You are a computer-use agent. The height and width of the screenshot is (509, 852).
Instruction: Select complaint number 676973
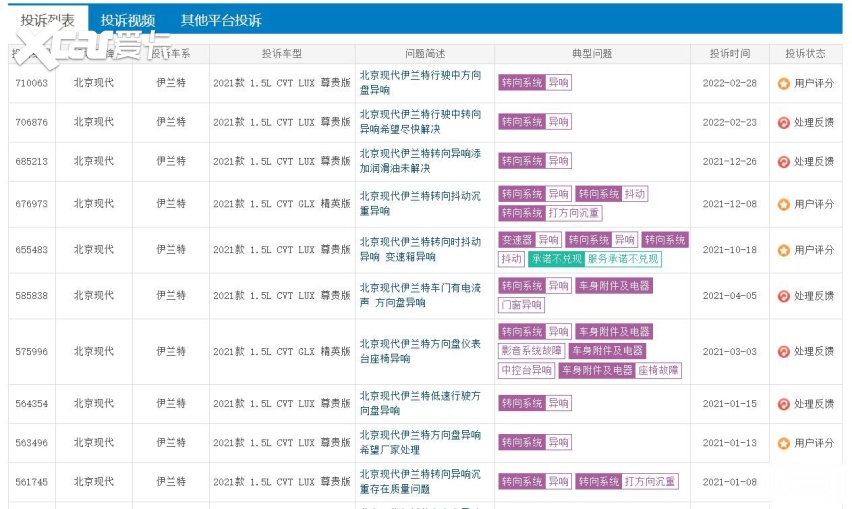[32, 204]
